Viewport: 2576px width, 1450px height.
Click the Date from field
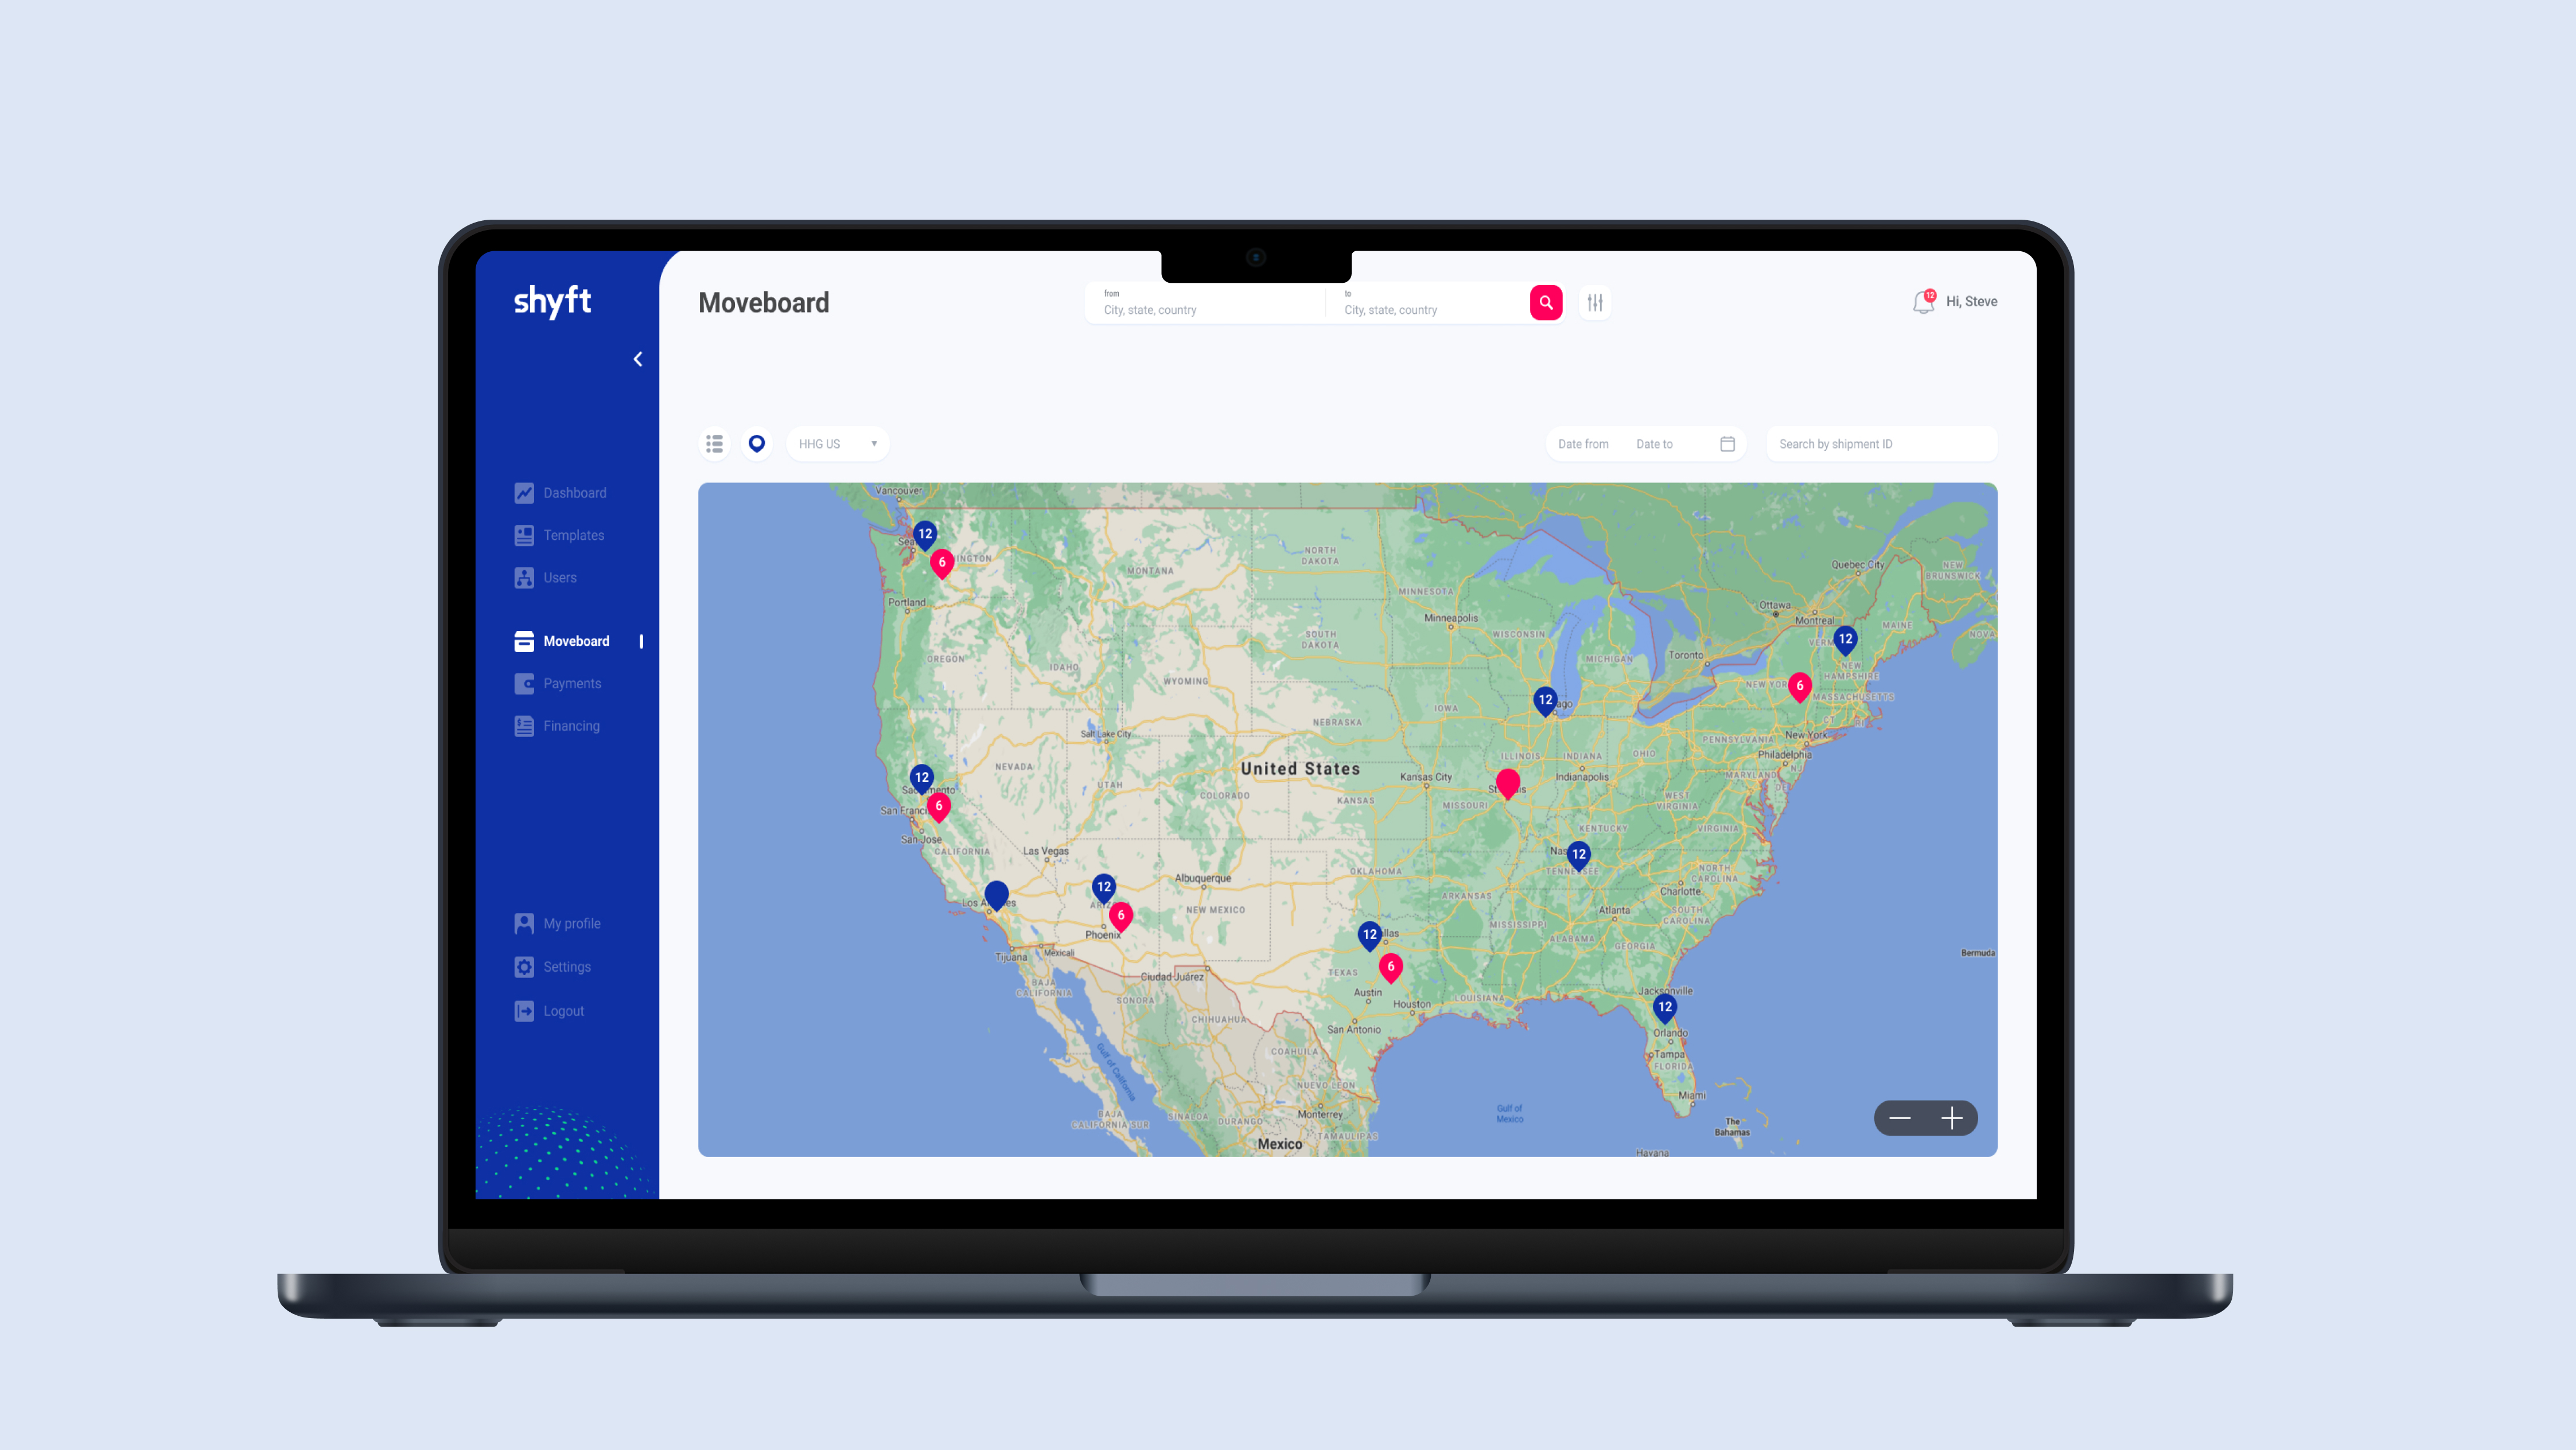coord(1583,444)
